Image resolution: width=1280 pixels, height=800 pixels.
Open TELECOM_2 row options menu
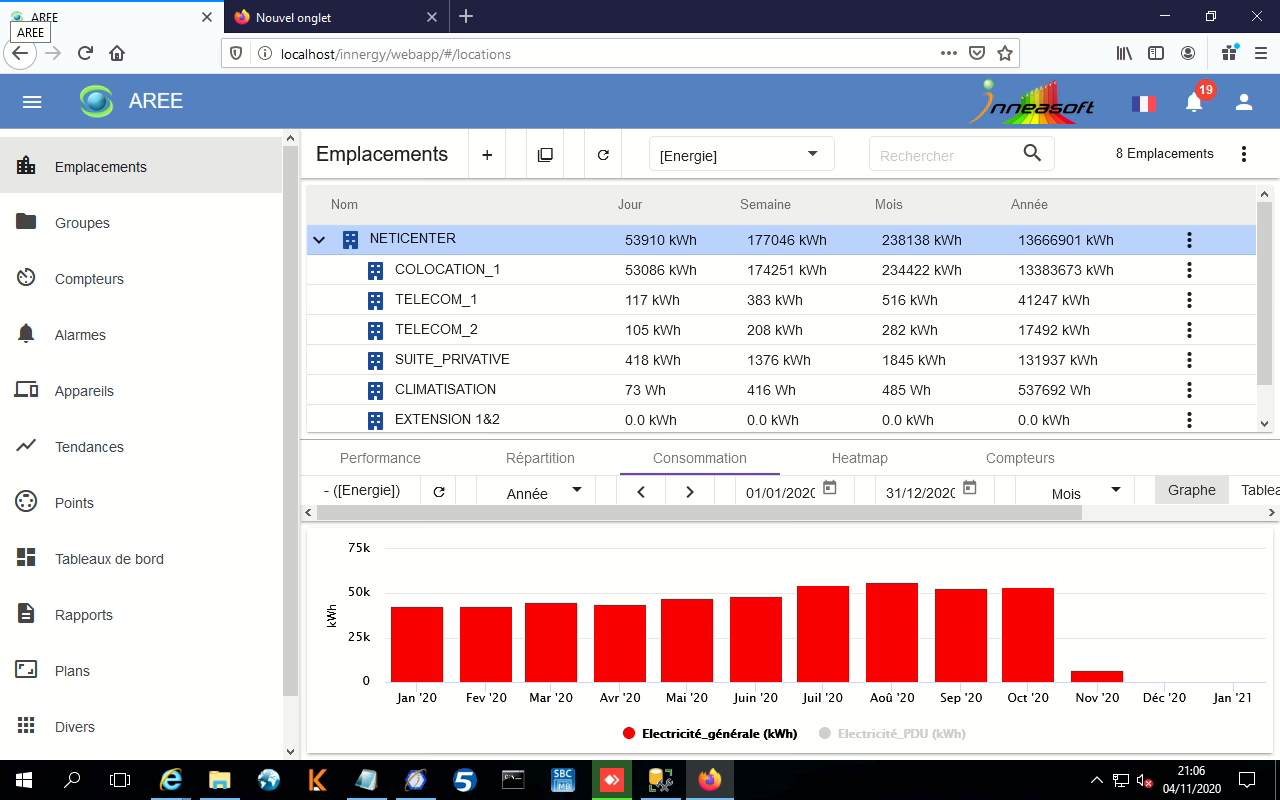click(x=1189, y=330)
